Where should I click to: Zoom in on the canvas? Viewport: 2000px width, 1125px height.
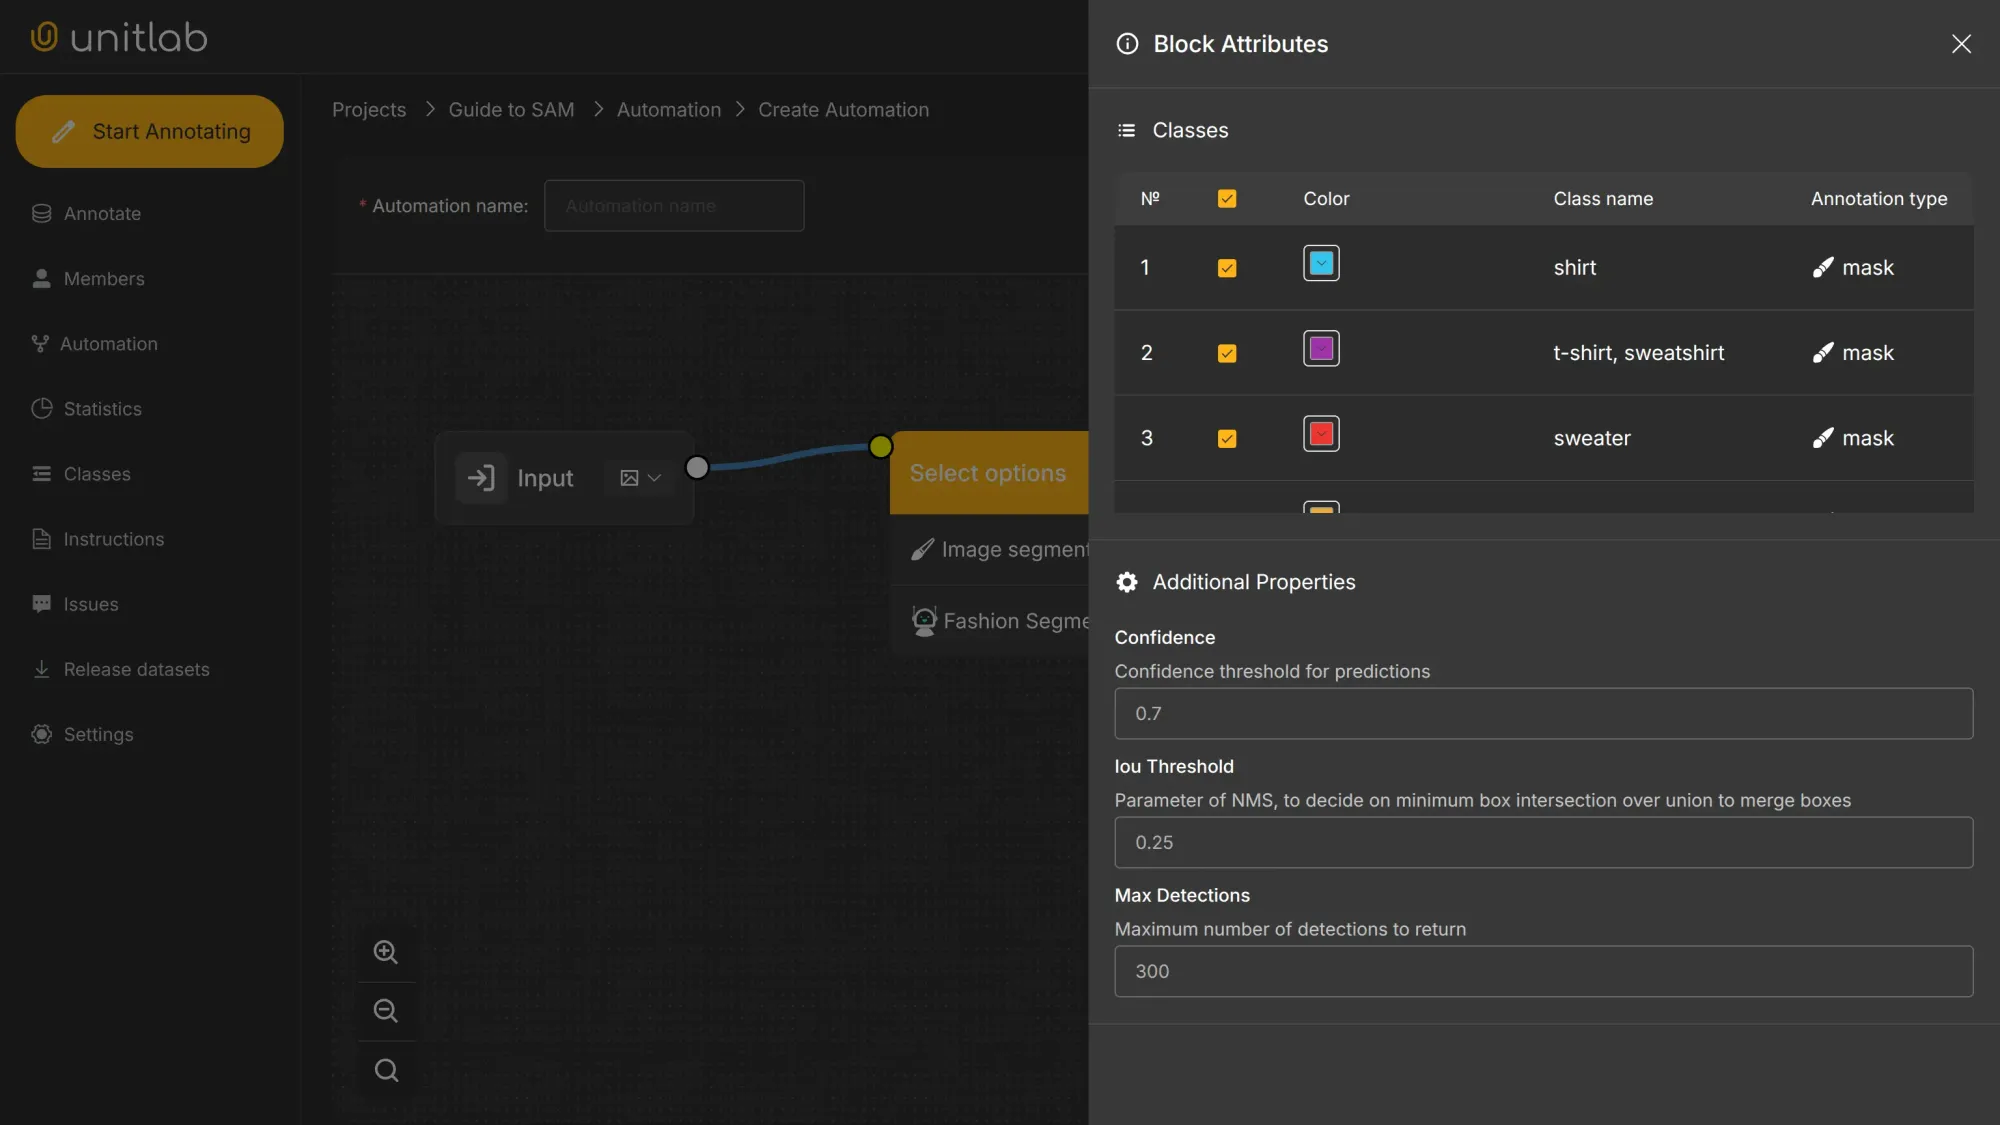386,951
